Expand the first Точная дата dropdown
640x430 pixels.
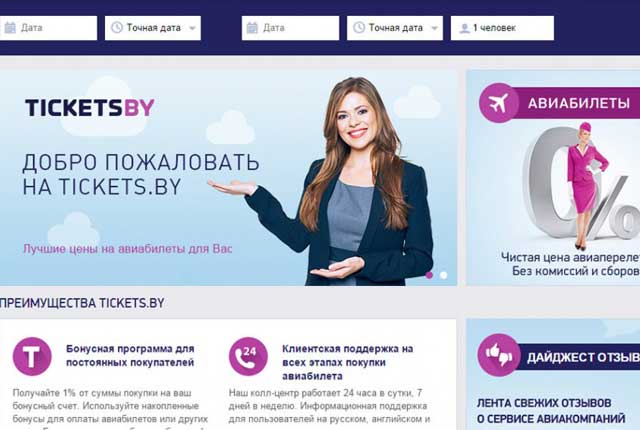click(x=153, y=28)
